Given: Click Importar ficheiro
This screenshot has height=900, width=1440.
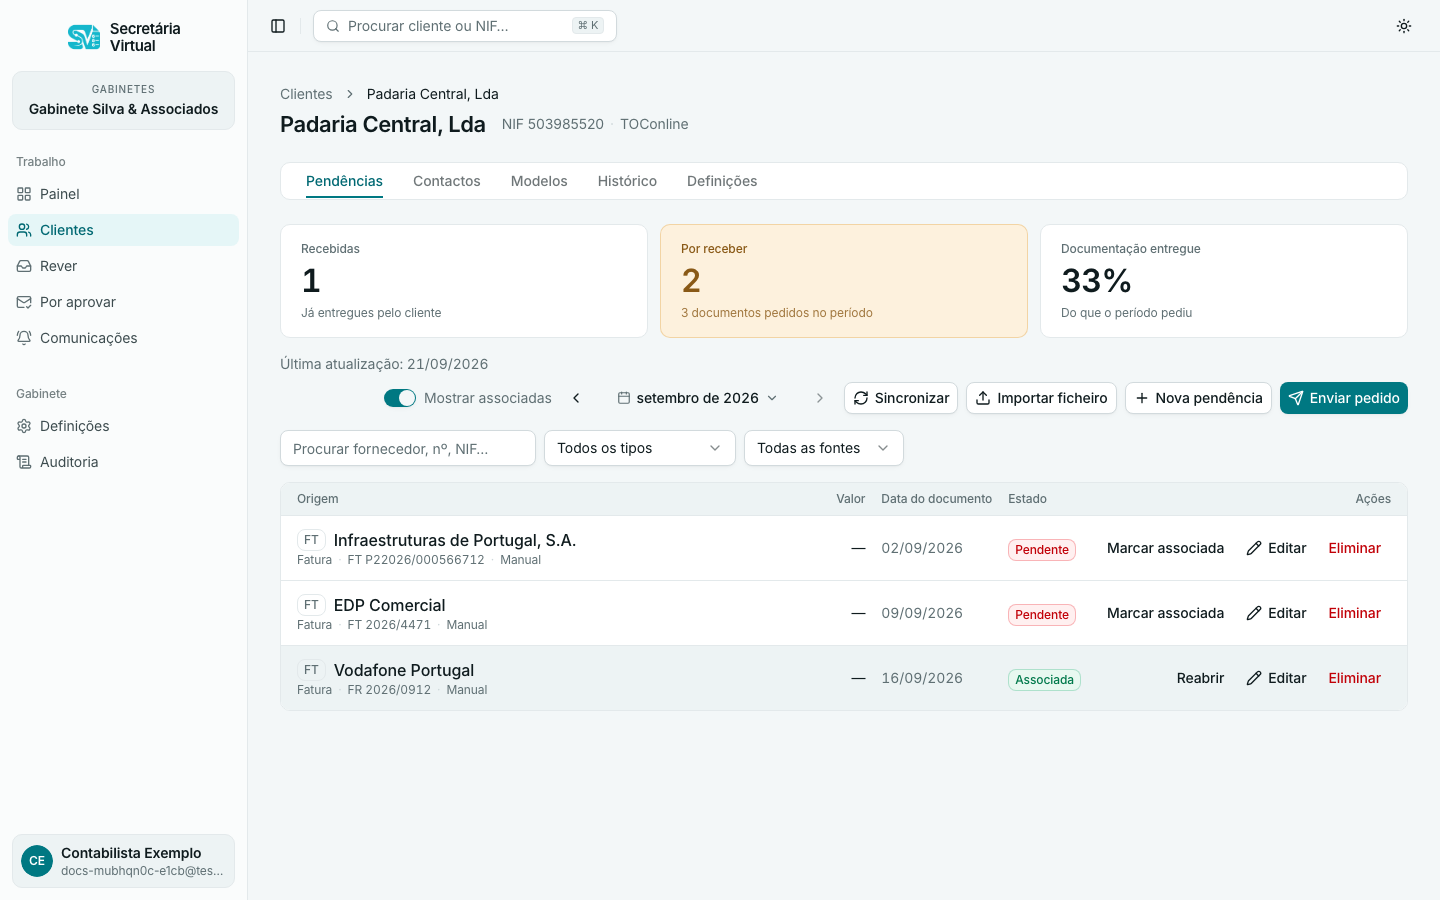Looking at the screenshot, I should pyautogui.click(x=1041, y=398).
